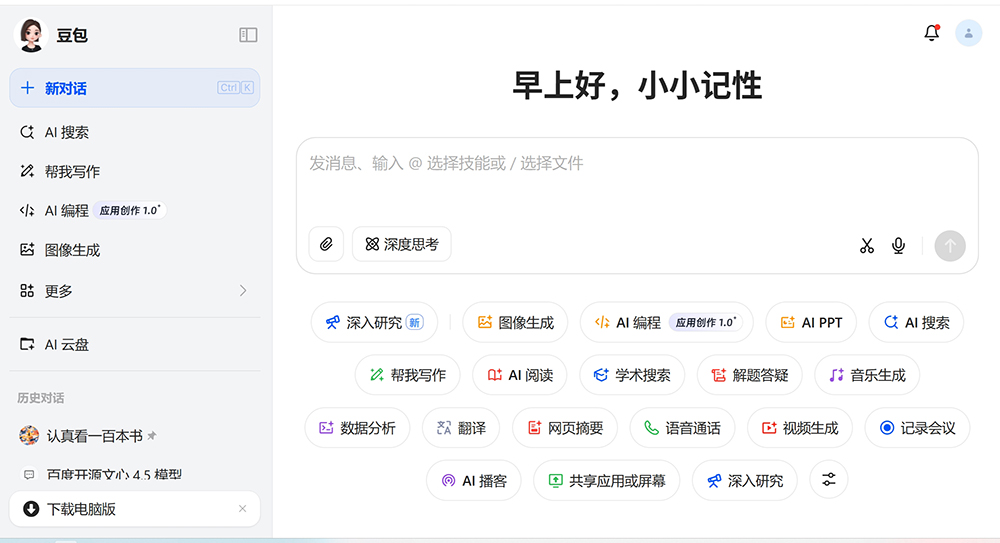Select the 记录会议 skill chip

pos(917,428)
